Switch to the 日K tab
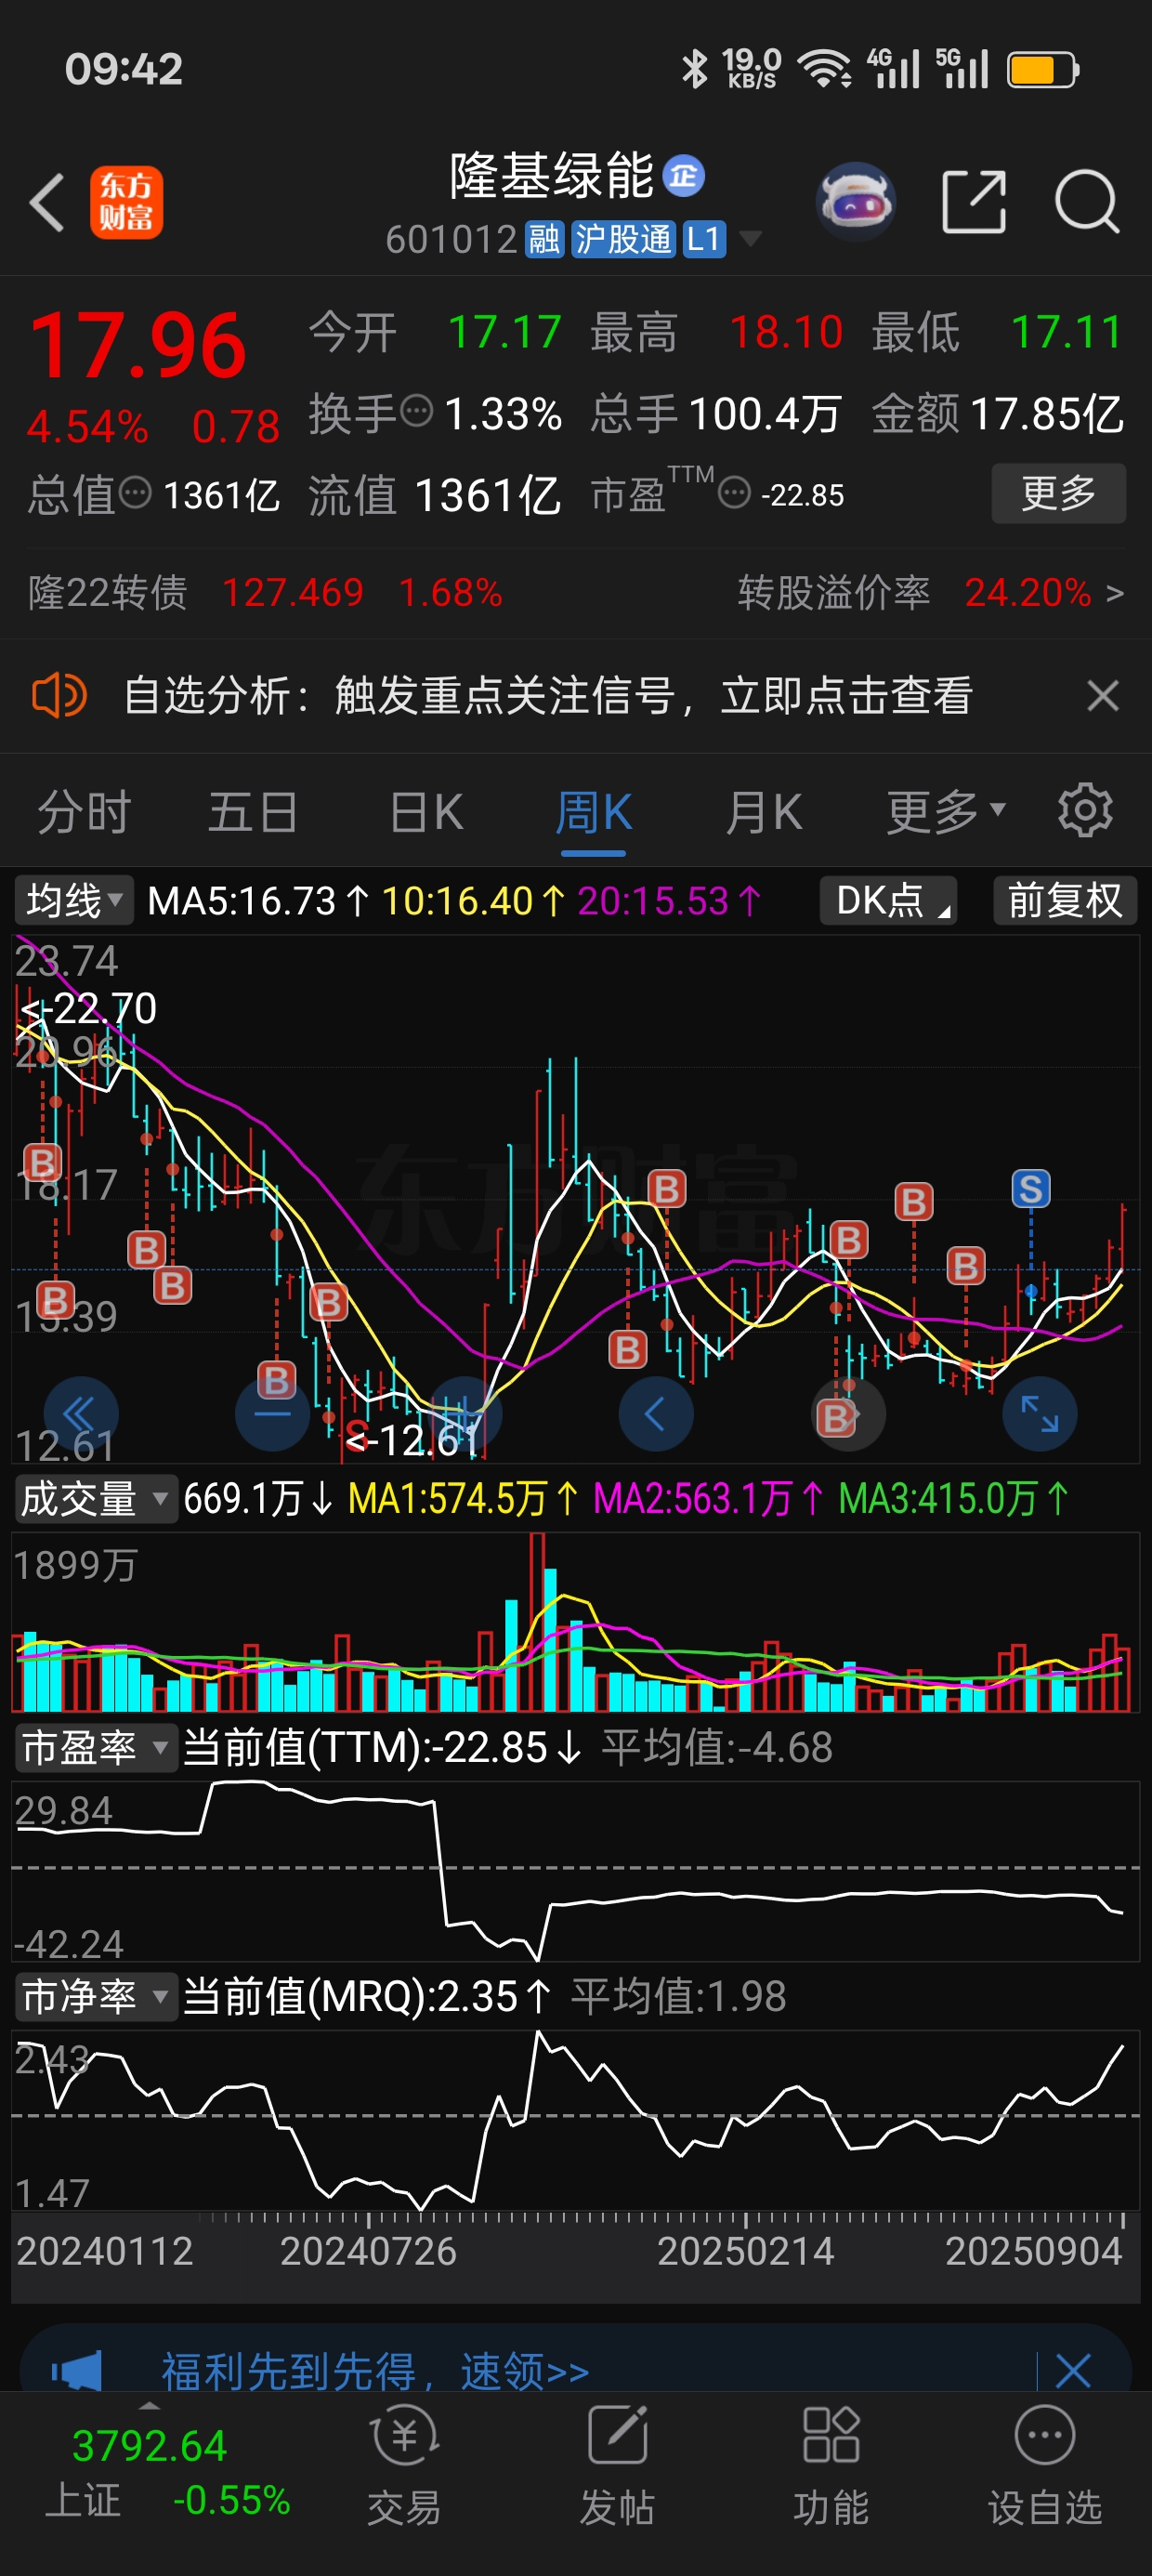1152x2576 pixels. [426, 811]
